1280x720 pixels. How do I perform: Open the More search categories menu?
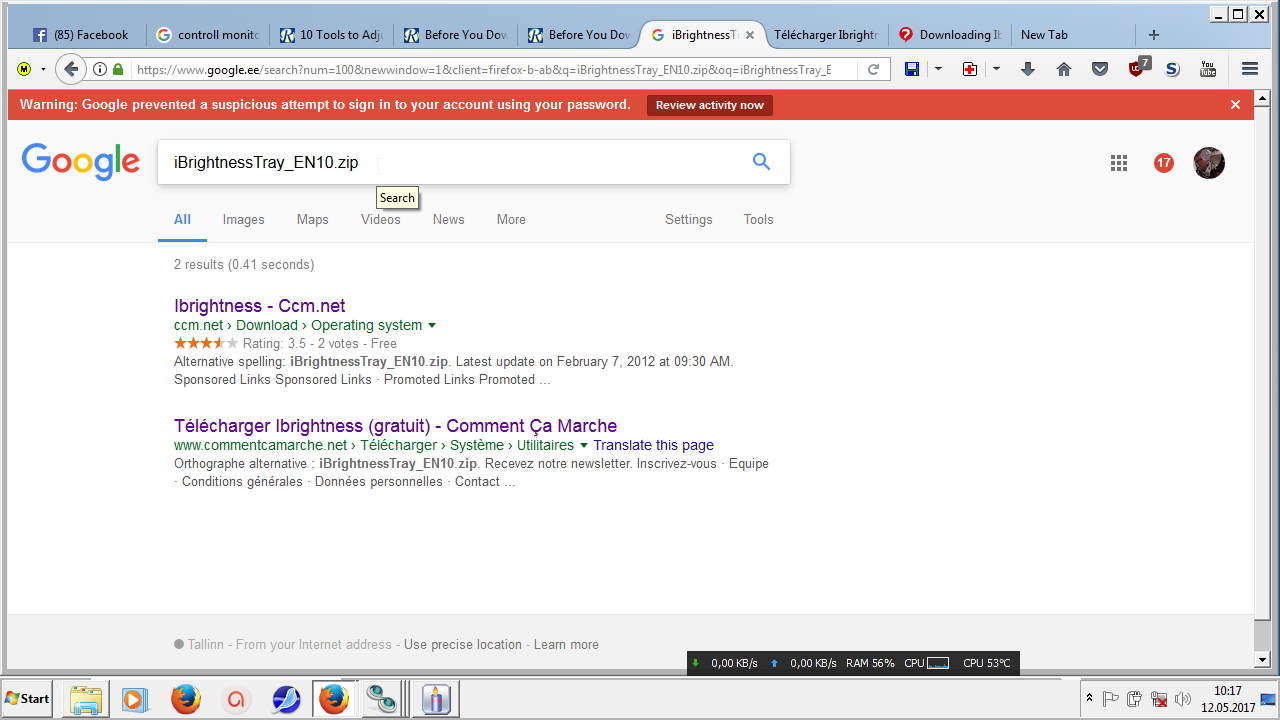[511, 219]
